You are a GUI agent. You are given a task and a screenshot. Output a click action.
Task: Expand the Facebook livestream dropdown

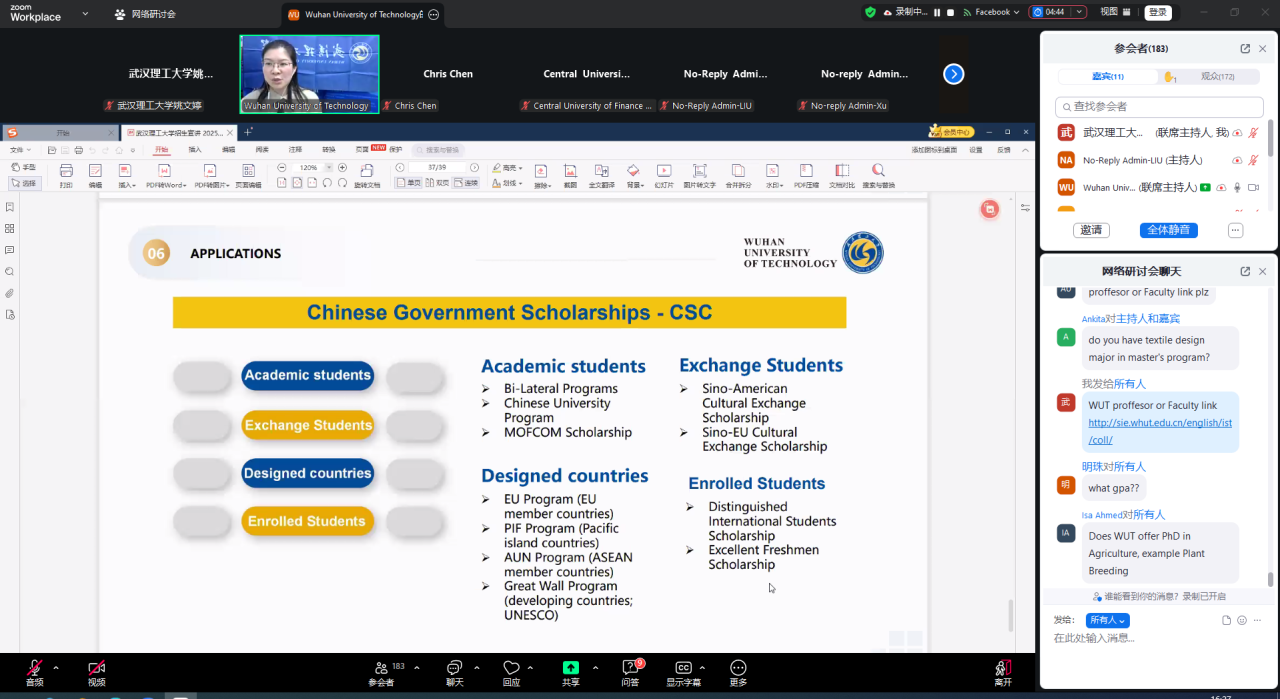[1016, 12]
